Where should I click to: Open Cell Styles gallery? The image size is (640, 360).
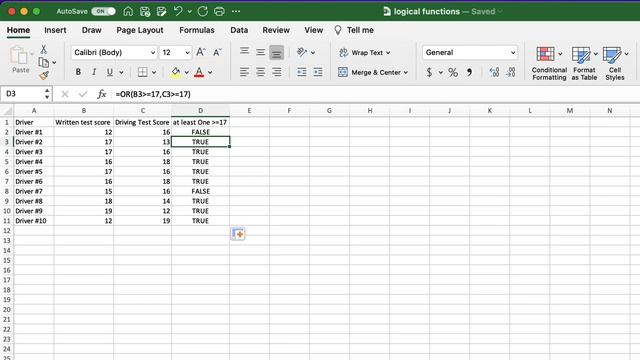point(615,63)
